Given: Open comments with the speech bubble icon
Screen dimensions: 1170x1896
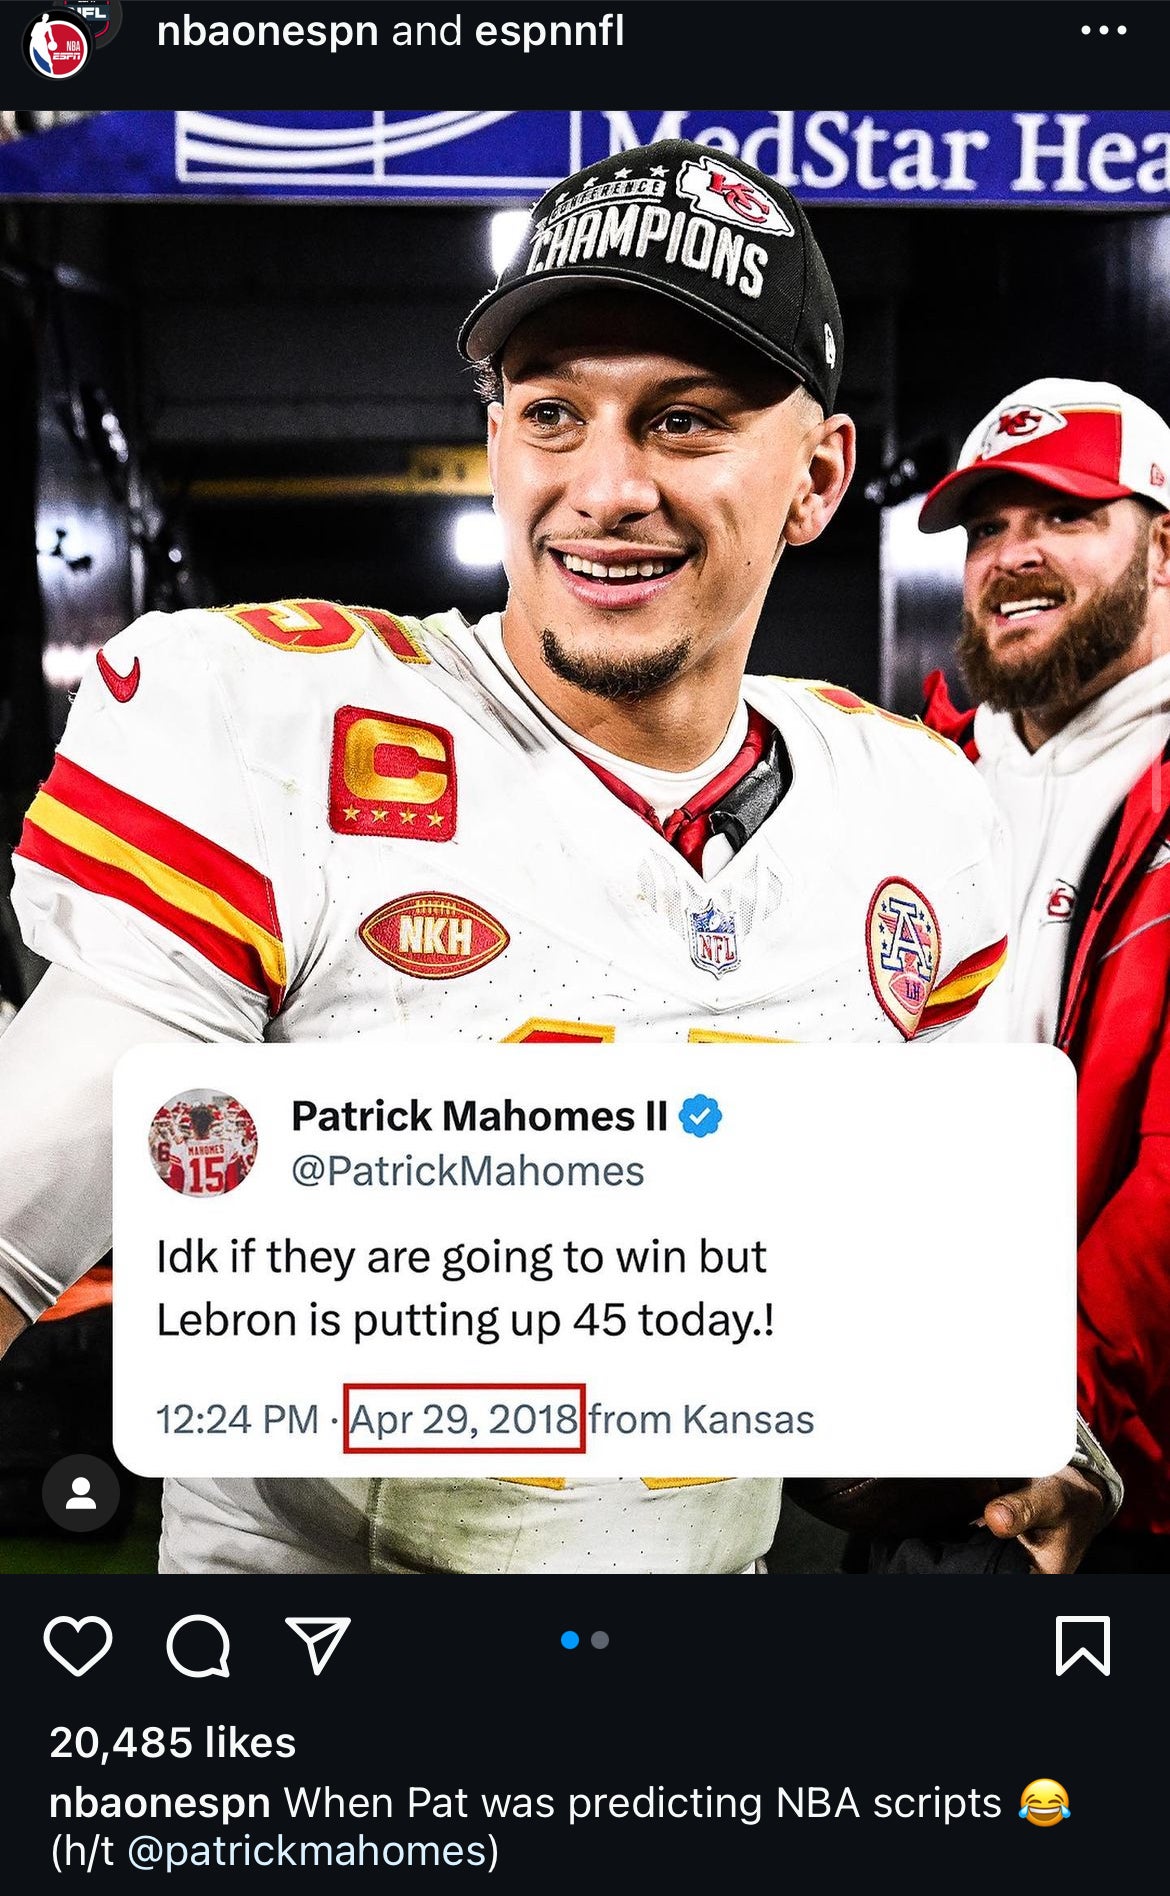Looking at the screenshot, I should (198, 1646).
